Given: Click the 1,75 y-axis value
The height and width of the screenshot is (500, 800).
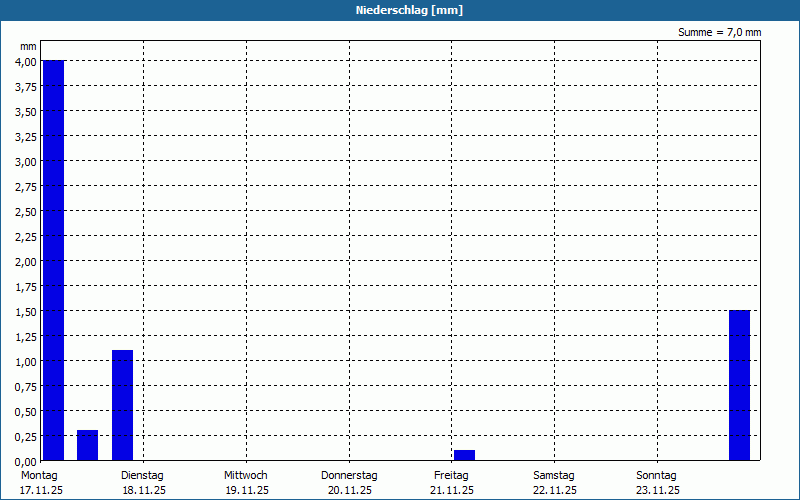Looking at the screenshot, I should click(x=26, y=287).
